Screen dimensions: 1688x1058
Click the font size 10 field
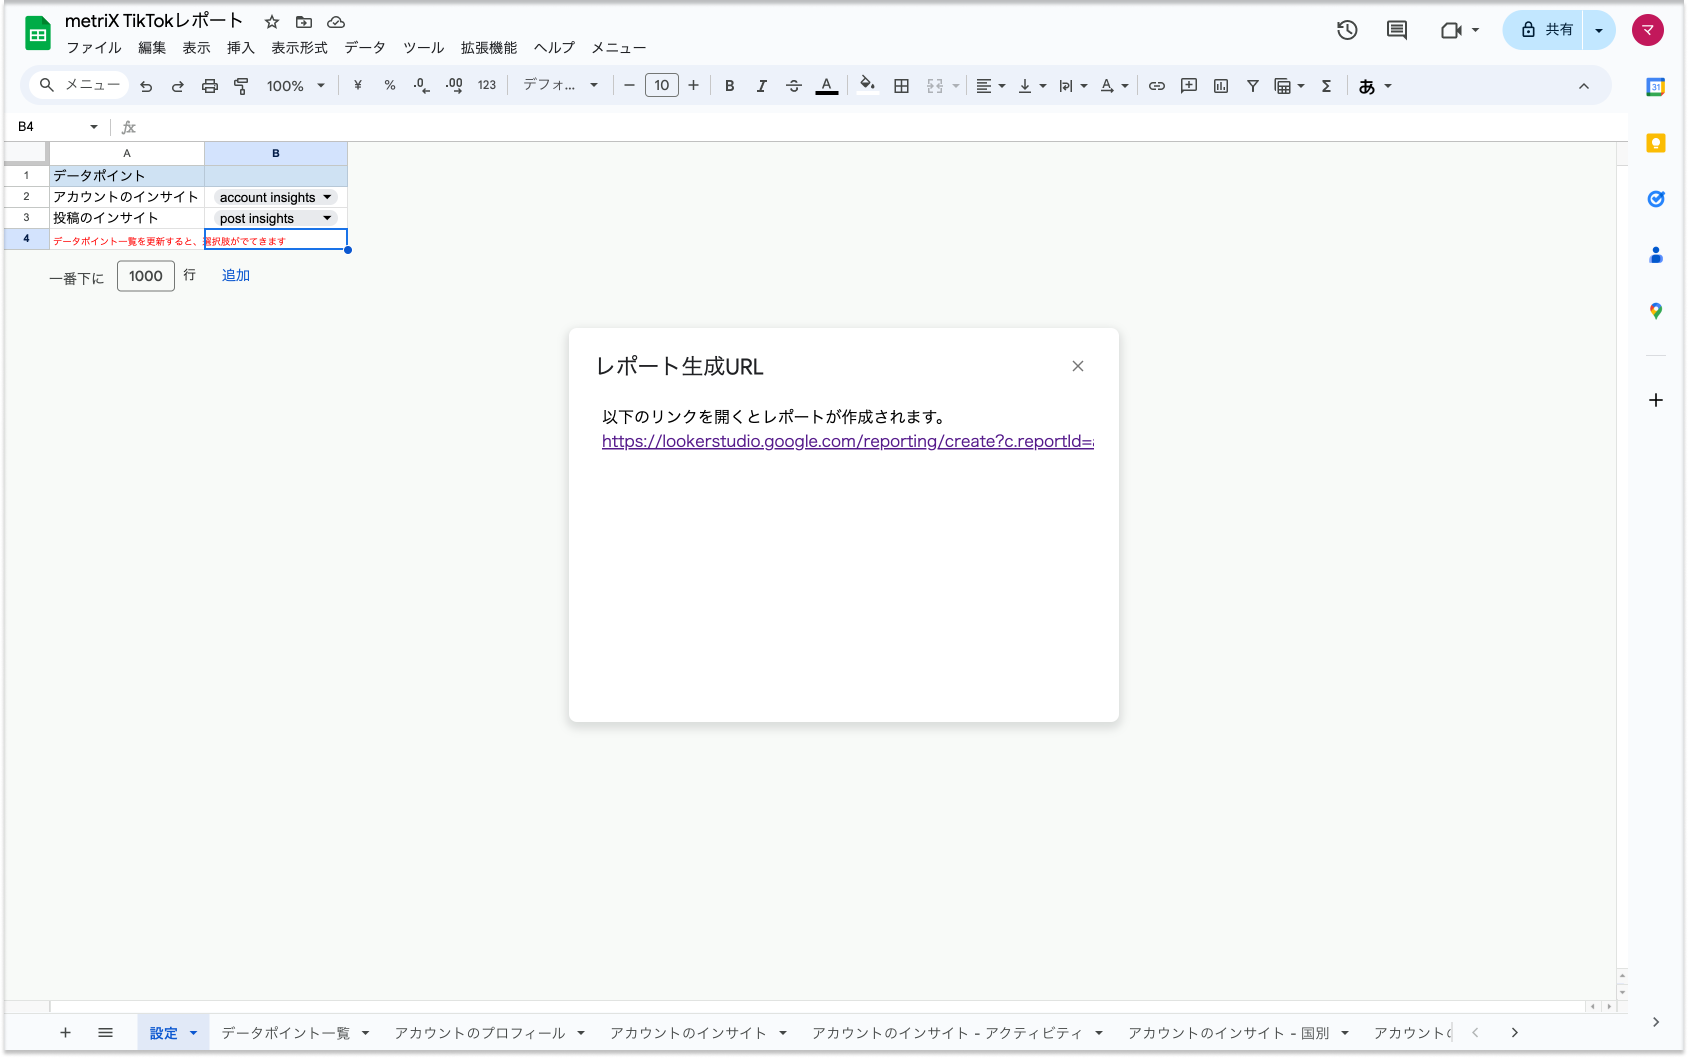662,86
